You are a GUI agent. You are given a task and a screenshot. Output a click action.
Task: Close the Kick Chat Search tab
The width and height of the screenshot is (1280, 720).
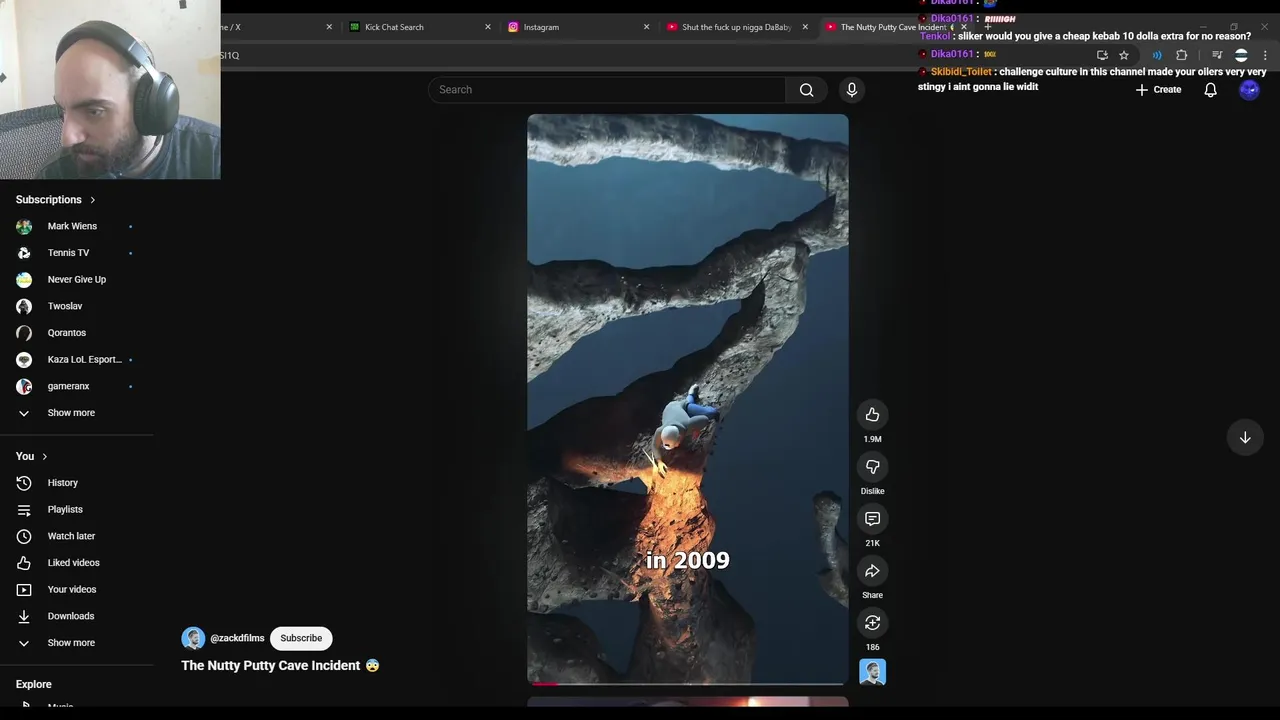pos(488,27)
